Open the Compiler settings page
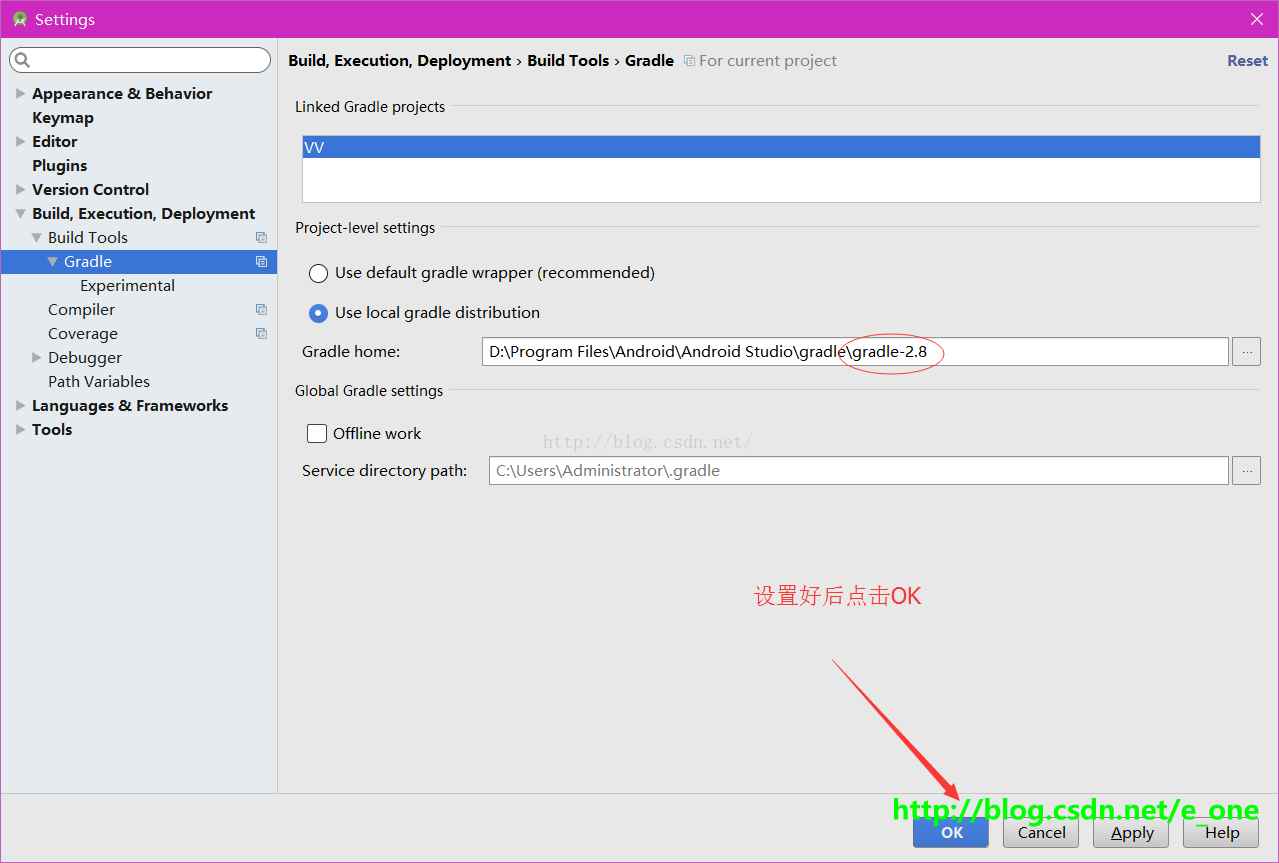The image size is (1279, 863). [82, 309]
